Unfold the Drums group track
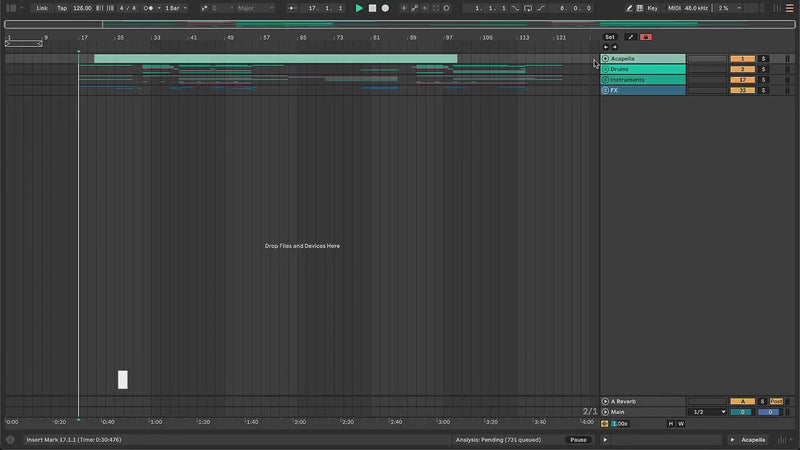 coord(605,69)
